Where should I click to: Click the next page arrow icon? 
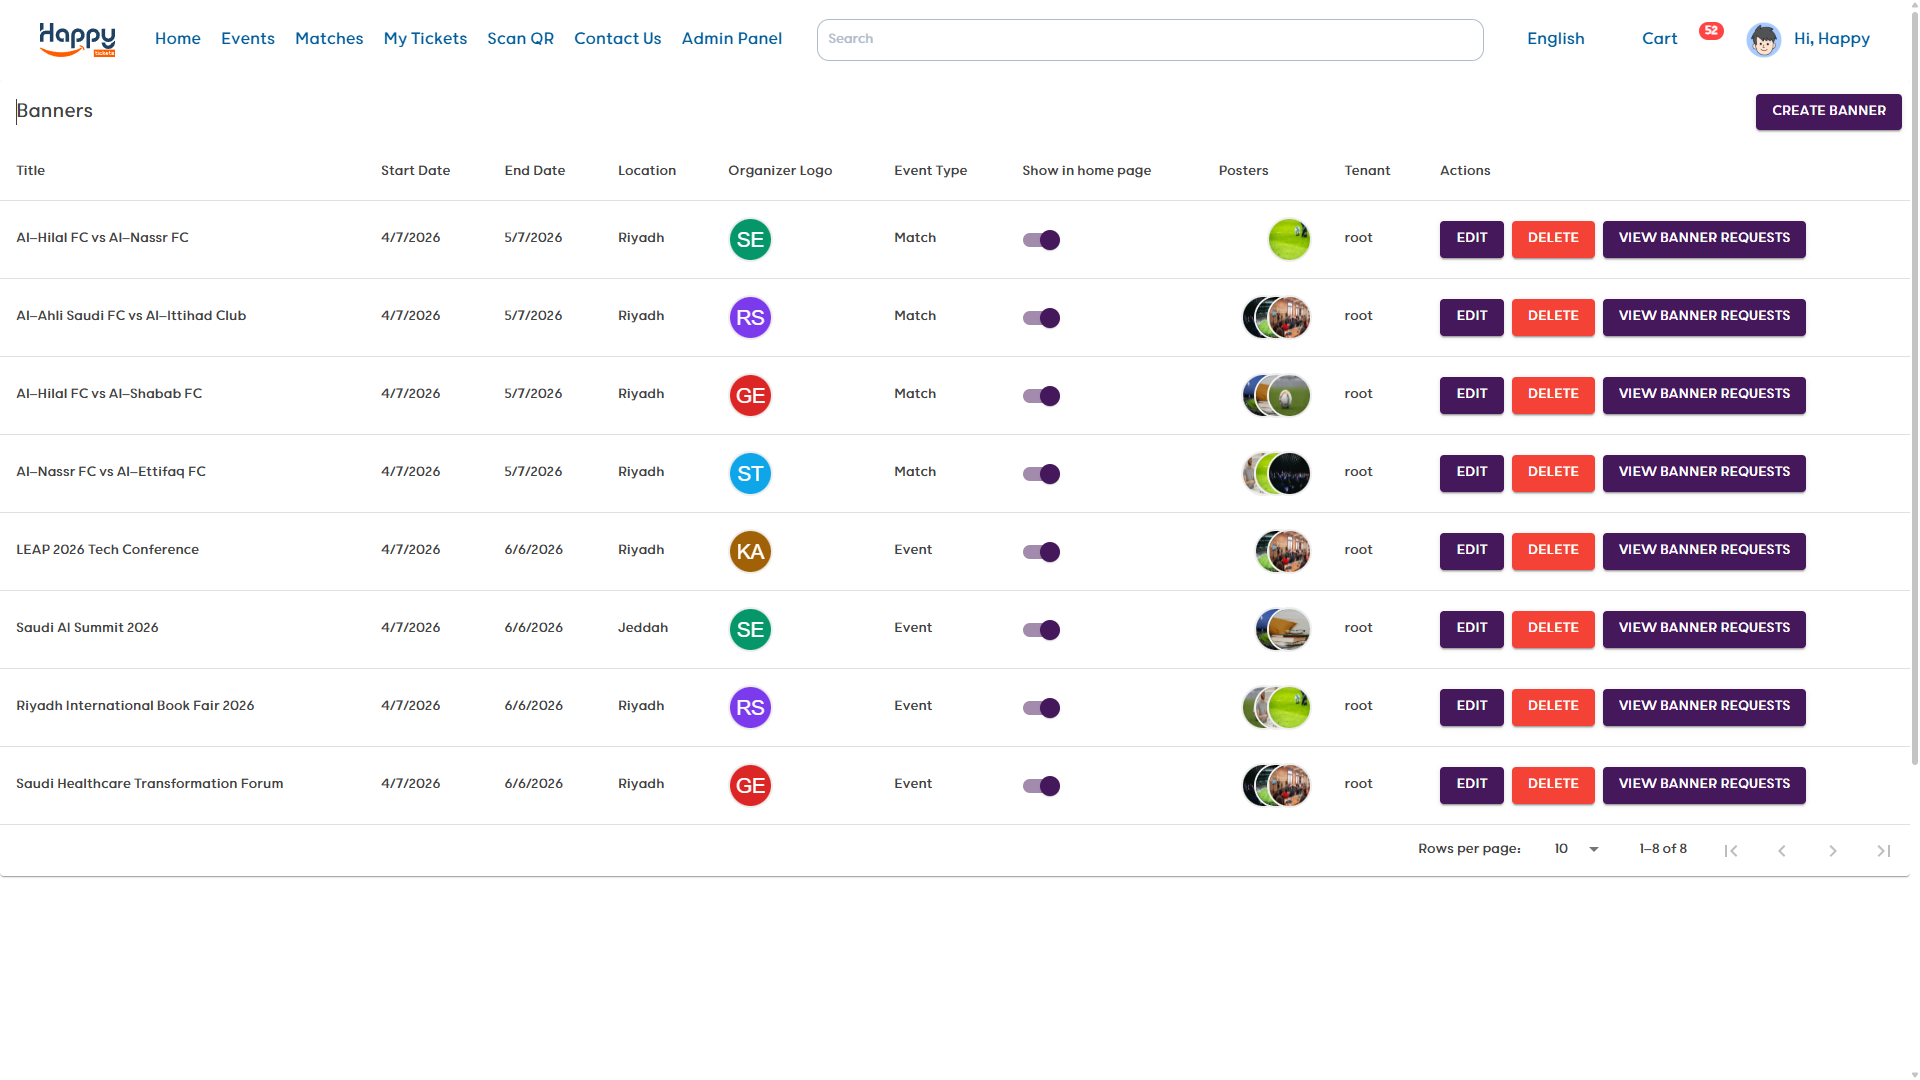click(x=1832, y=851)
